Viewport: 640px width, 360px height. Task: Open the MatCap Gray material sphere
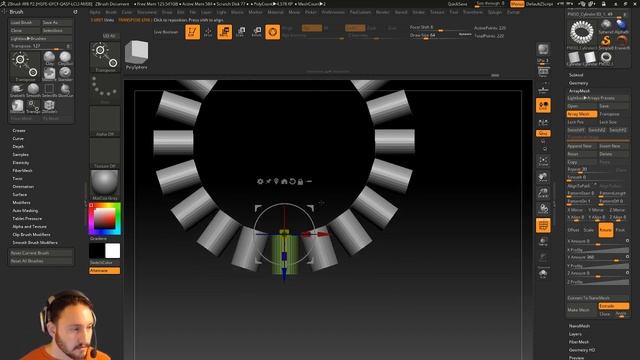click(x=105, y=185)
